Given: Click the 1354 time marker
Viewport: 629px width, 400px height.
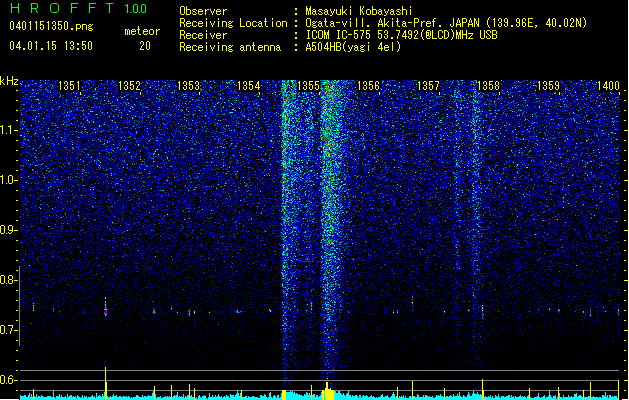Looking at the screenshot, I should 249,85.
